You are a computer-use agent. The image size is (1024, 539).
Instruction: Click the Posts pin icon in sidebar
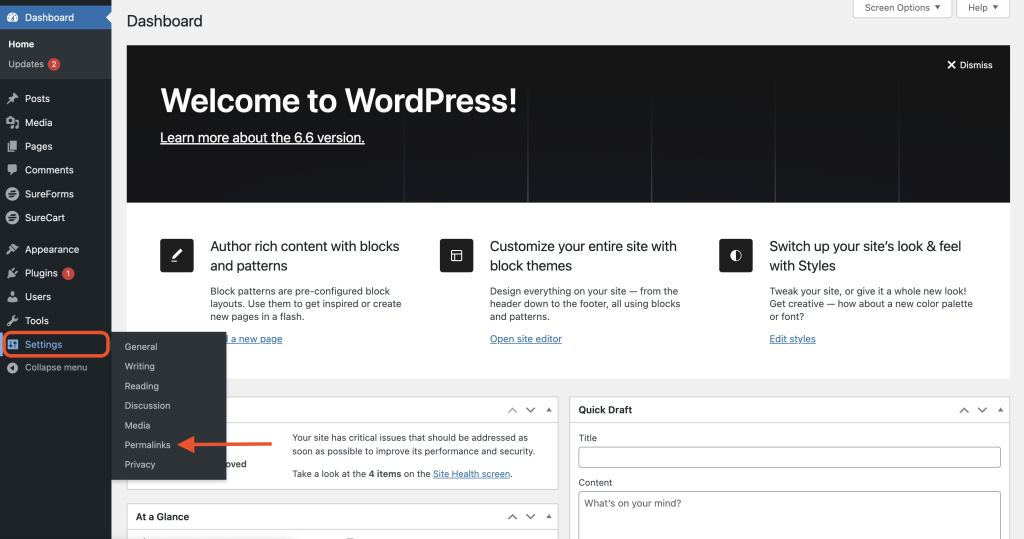pos(12,99)
